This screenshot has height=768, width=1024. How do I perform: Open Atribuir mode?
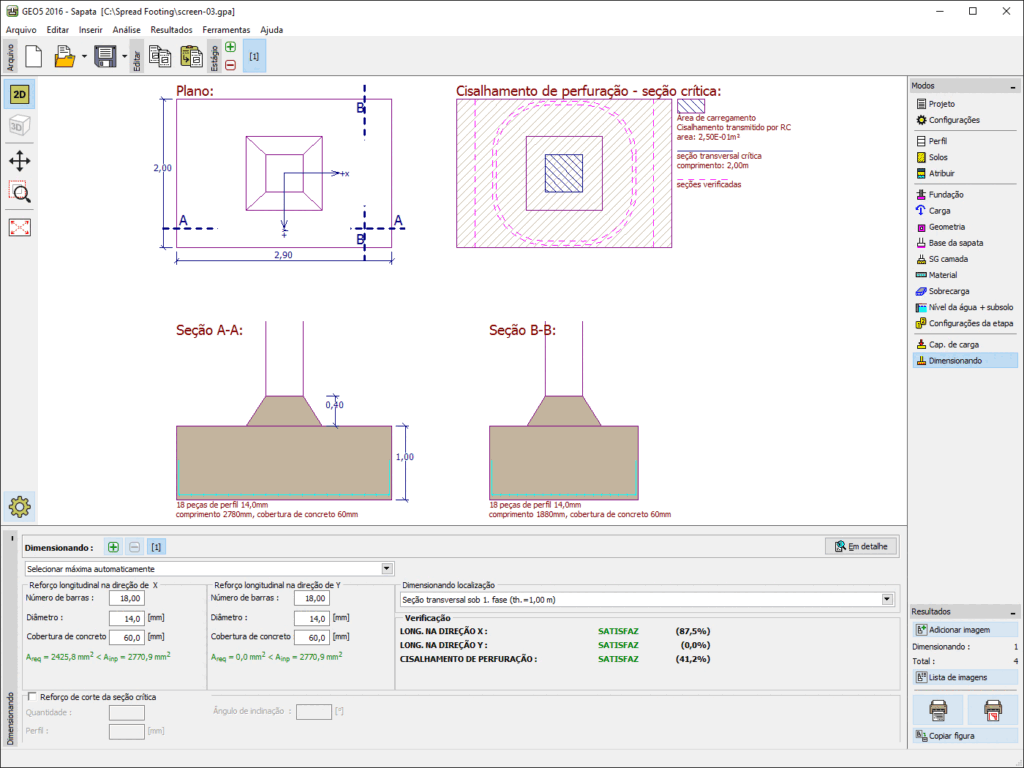coord(965,174)
